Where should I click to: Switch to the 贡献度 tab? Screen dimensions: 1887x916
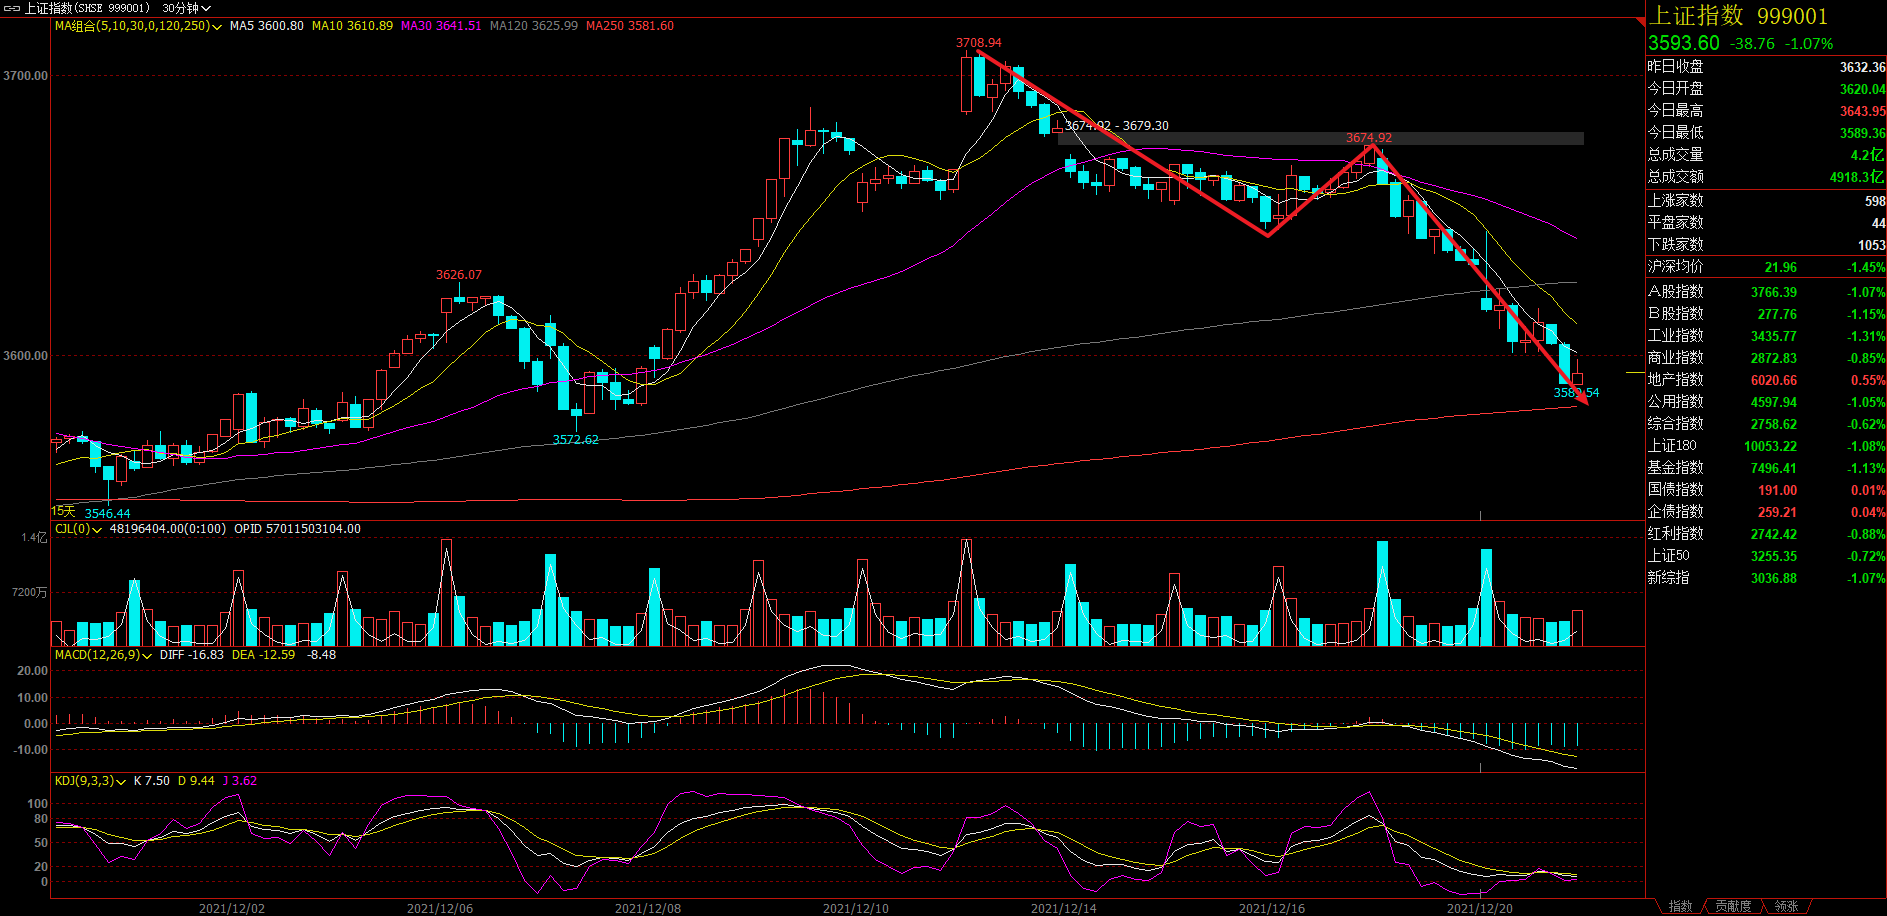point(1733,906)
